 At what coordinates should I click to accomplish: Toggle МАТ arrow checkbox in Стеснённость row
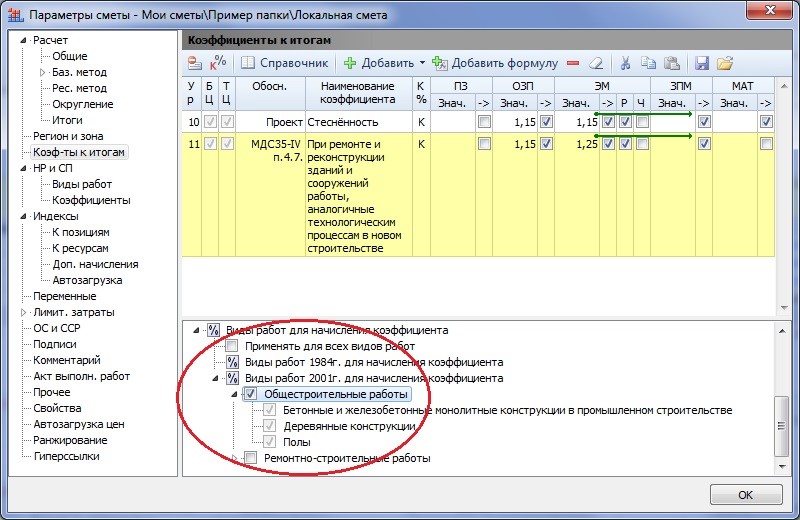coord(766,121)
